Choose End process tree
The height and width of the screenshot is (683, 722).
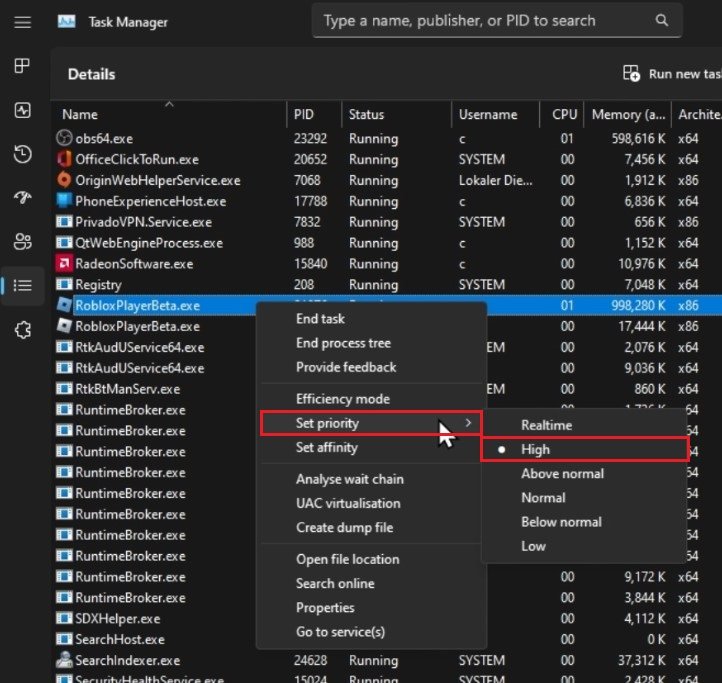point(371,343)
